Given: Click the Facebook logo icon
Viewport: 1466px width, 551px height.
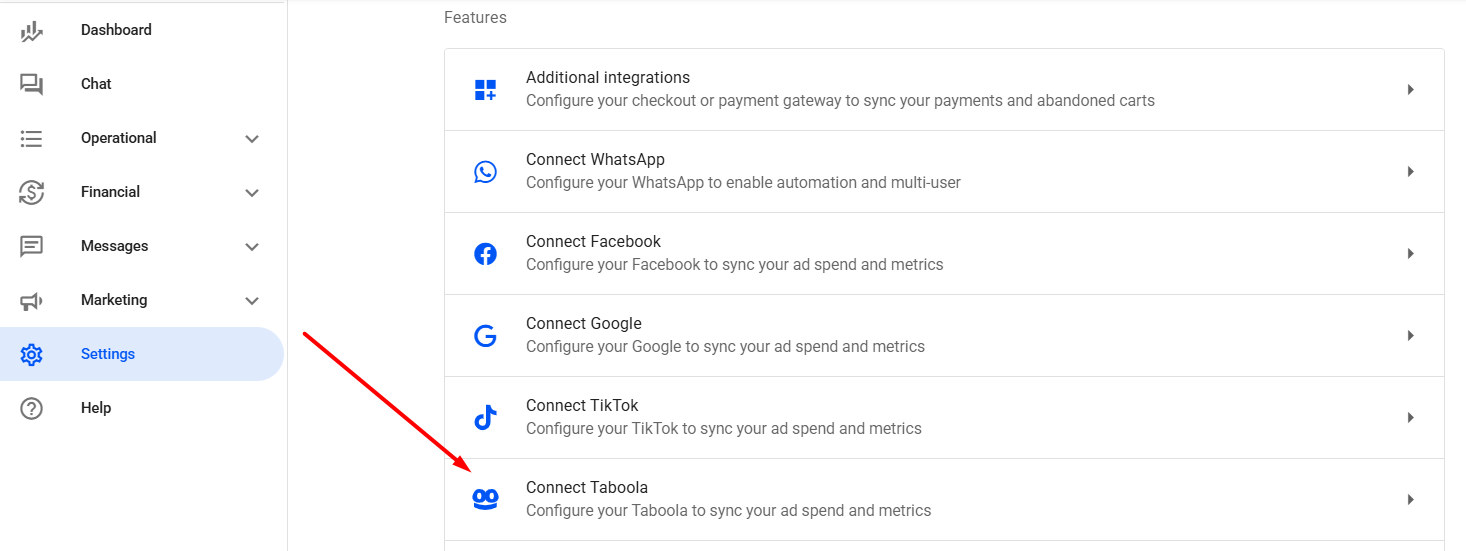Looking at the screenshot, I should click(485, 254).
